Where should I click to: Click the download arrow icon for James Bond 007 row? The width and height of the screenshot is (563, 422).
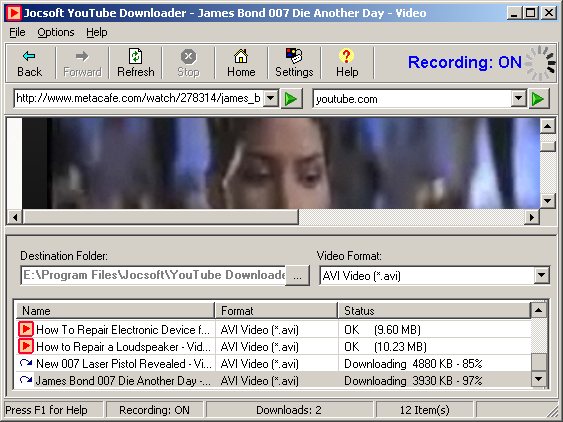[x=26, y=380]
